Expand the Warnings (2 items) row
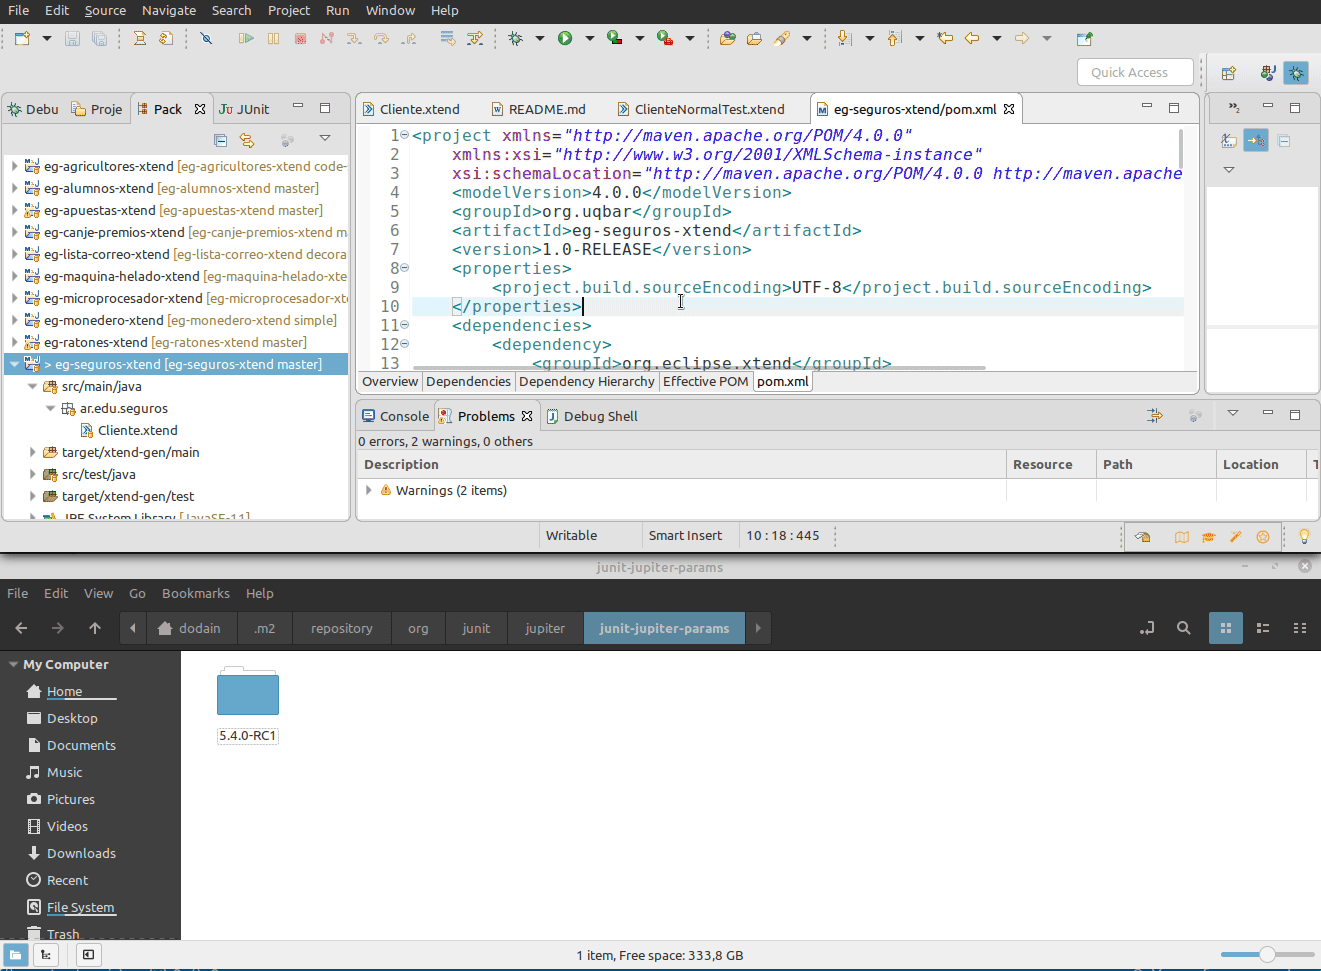 [369, 490]
